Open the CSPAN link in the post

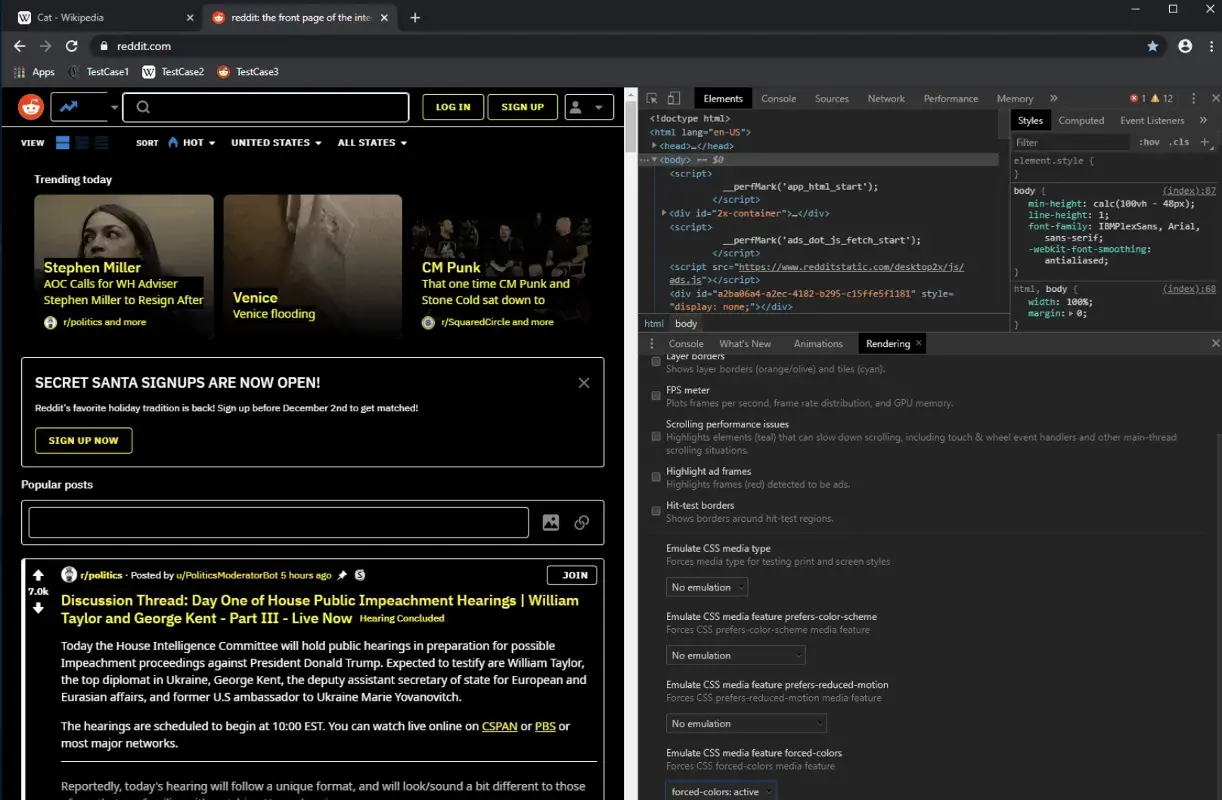coord(499,726)
